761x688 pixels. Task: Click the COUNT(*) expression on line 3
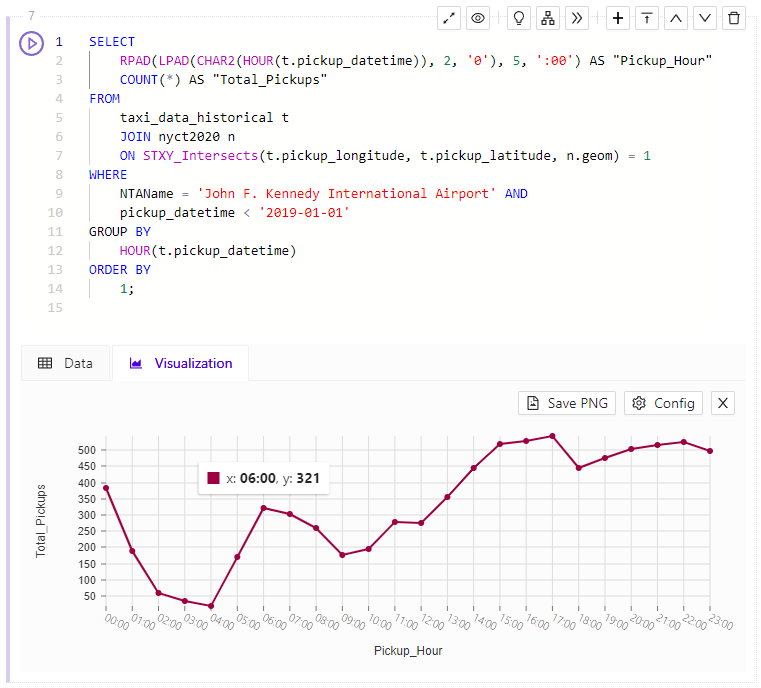pos(150,80)
